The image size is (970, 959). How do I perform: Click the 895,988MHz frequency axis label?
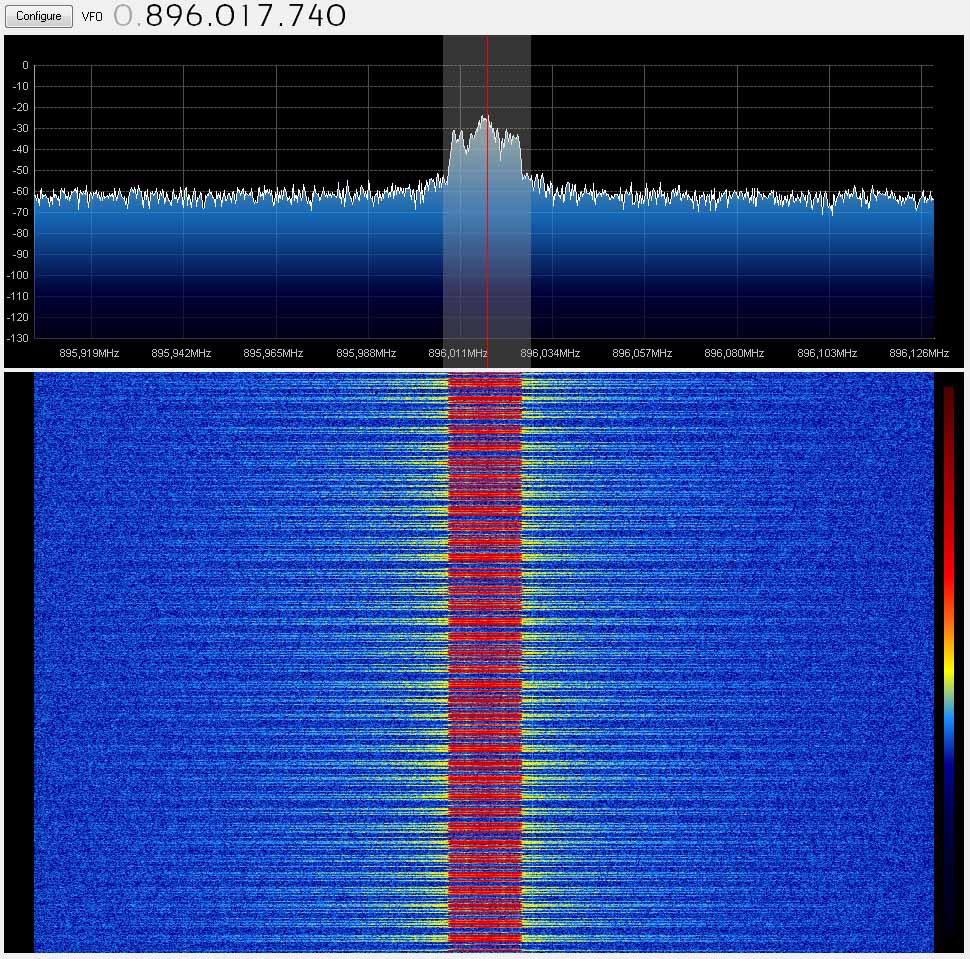coord(366,353)
